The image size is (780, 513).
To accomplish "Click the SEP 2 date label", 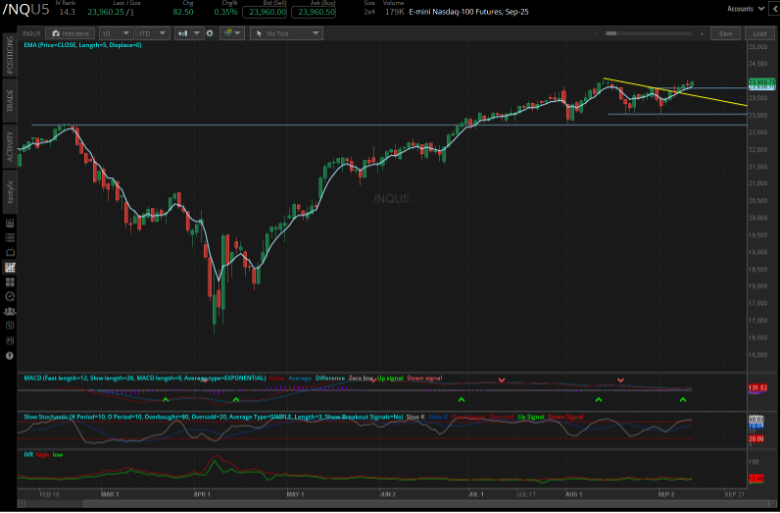I will point(666,494).
